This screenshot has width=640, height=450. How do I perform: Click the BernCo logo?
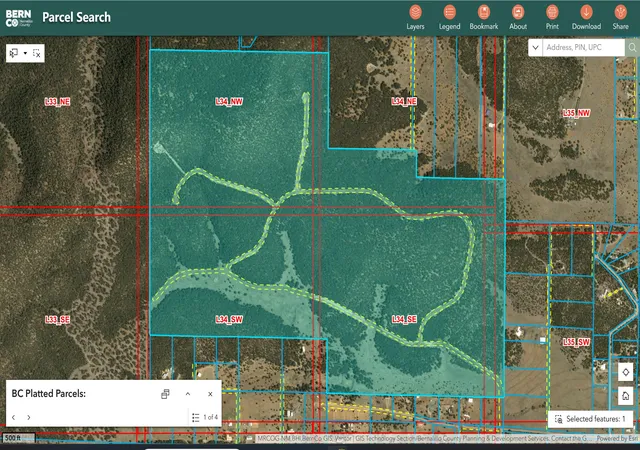pyautogui.click(x=18, y=18)
